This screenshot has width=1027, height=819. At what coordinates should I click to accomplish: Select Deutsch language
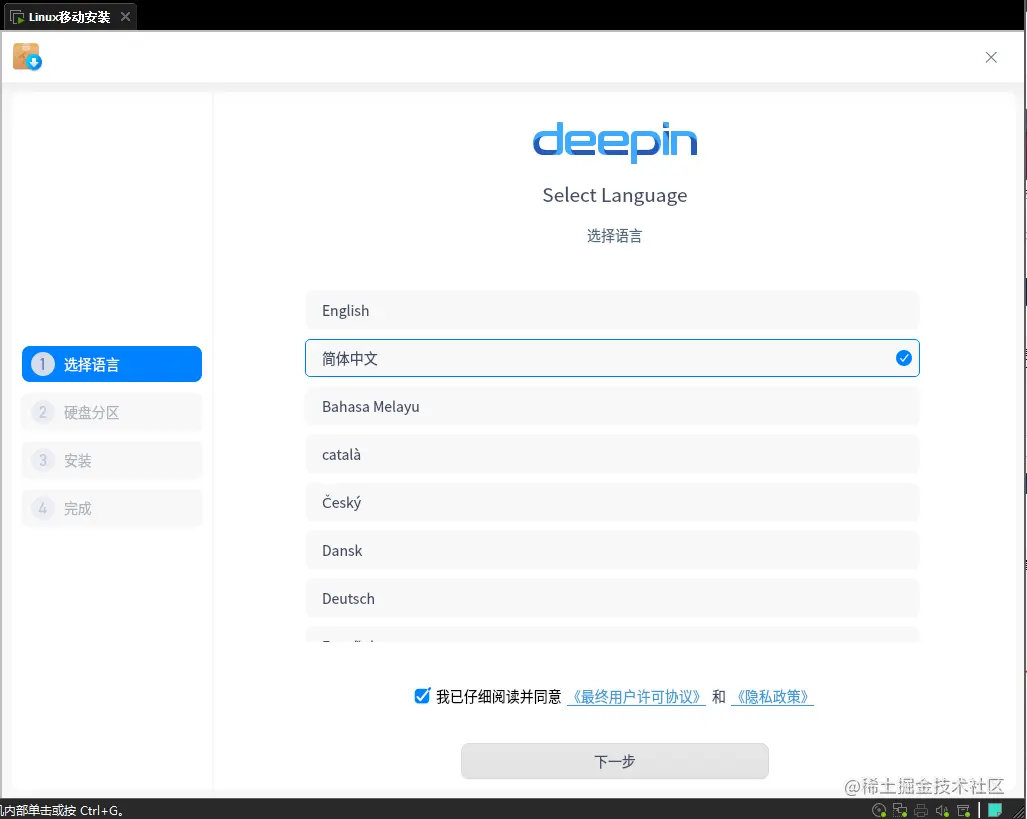612,598
